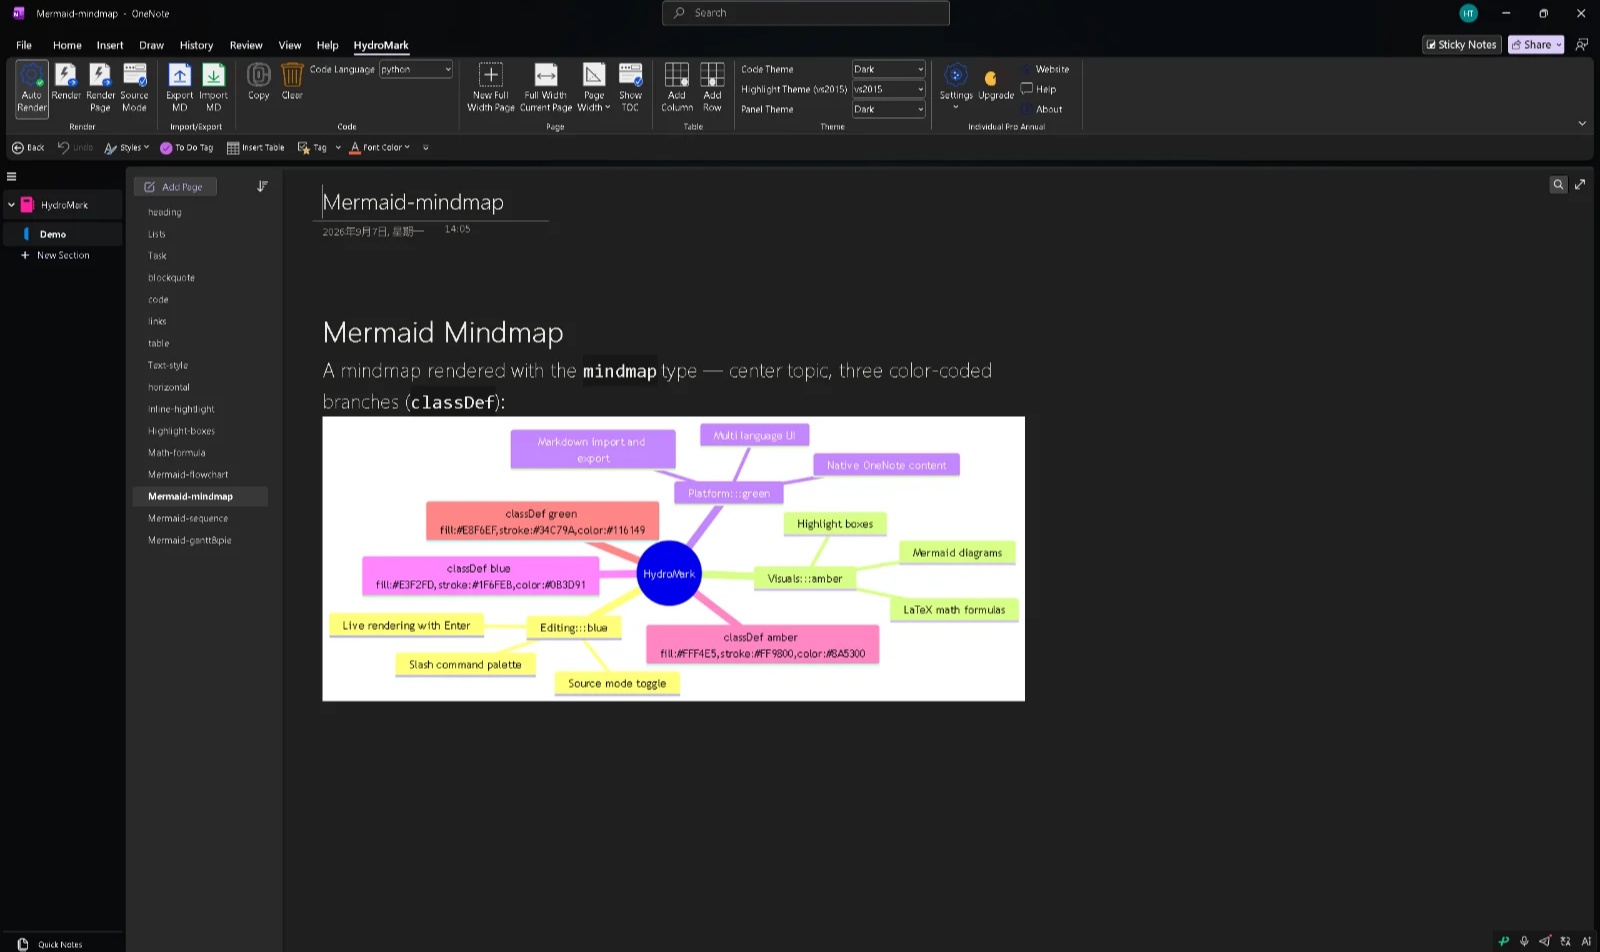The image size is (1600, 952).
Task: Toggle the navigation pane hamburger icon
Action: coord(12,176)
